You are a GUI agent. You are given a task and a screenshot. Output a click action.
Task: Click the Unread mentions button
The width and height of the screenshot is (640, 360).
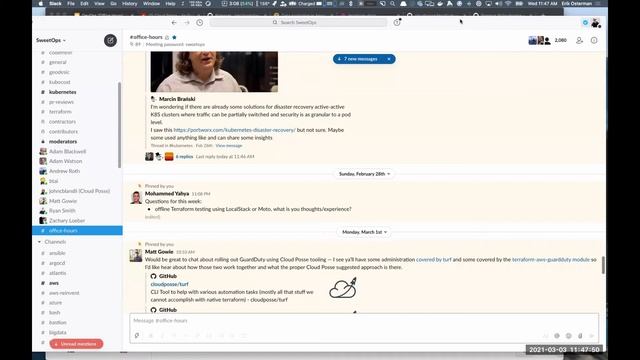click(x=76, y=344)
